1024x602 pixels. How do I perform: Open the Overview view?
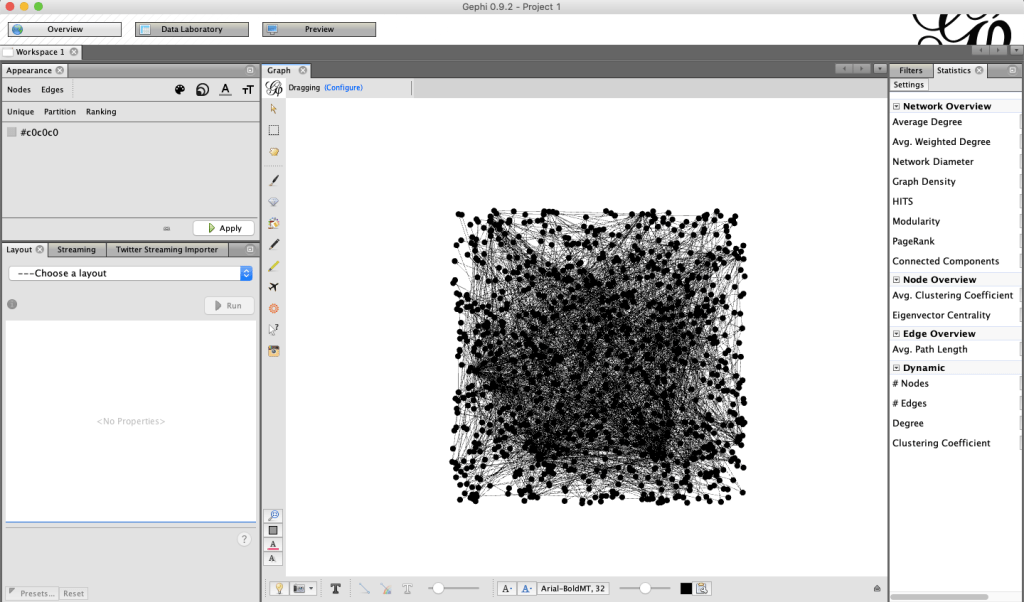pyautogui.click(x=65, y=29)
